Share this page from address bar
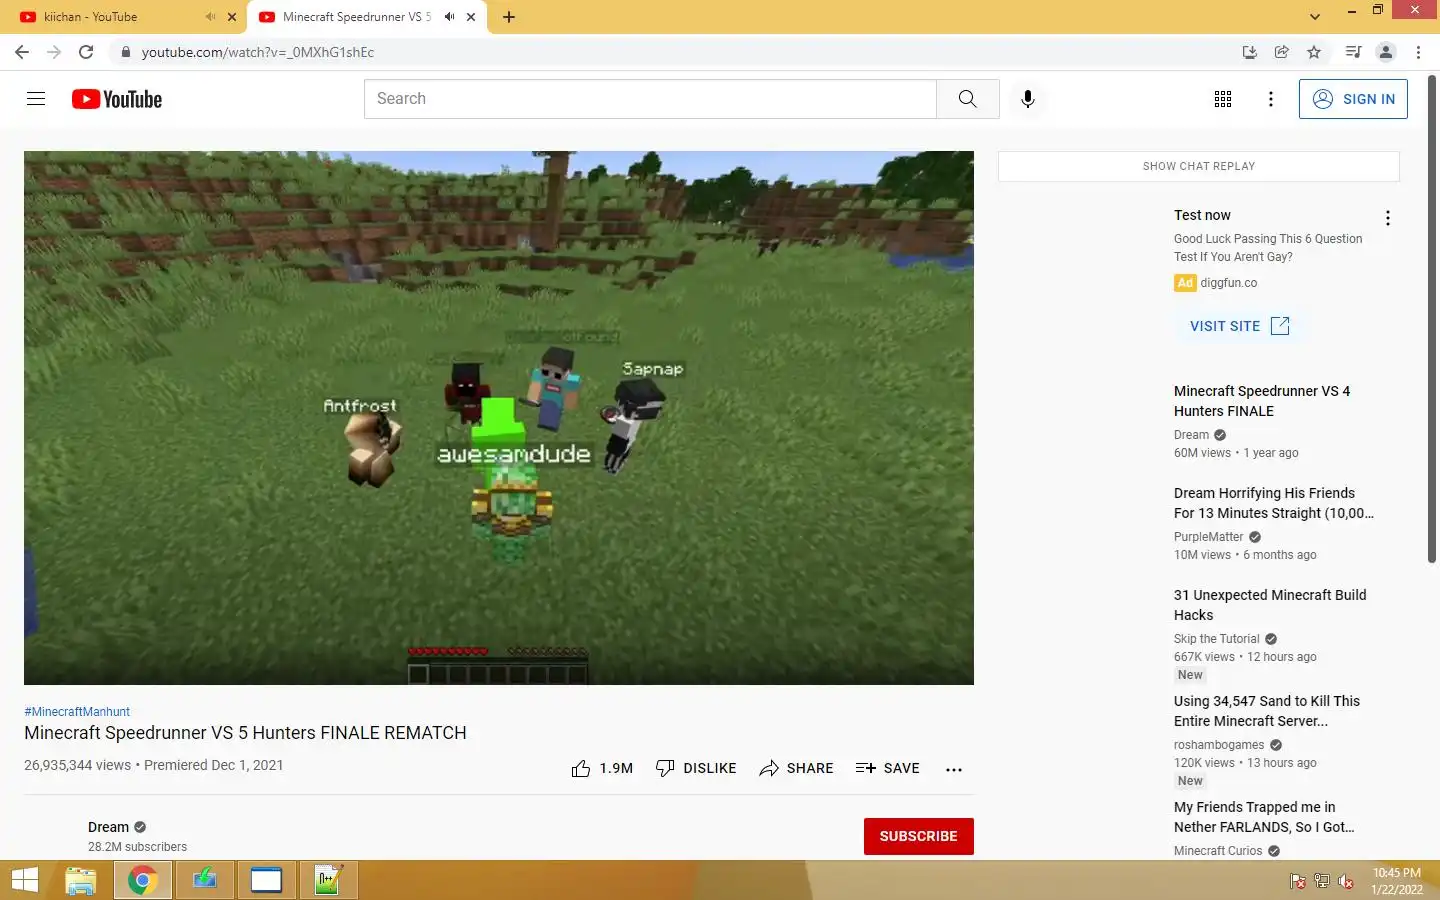 click(1282, 52)
